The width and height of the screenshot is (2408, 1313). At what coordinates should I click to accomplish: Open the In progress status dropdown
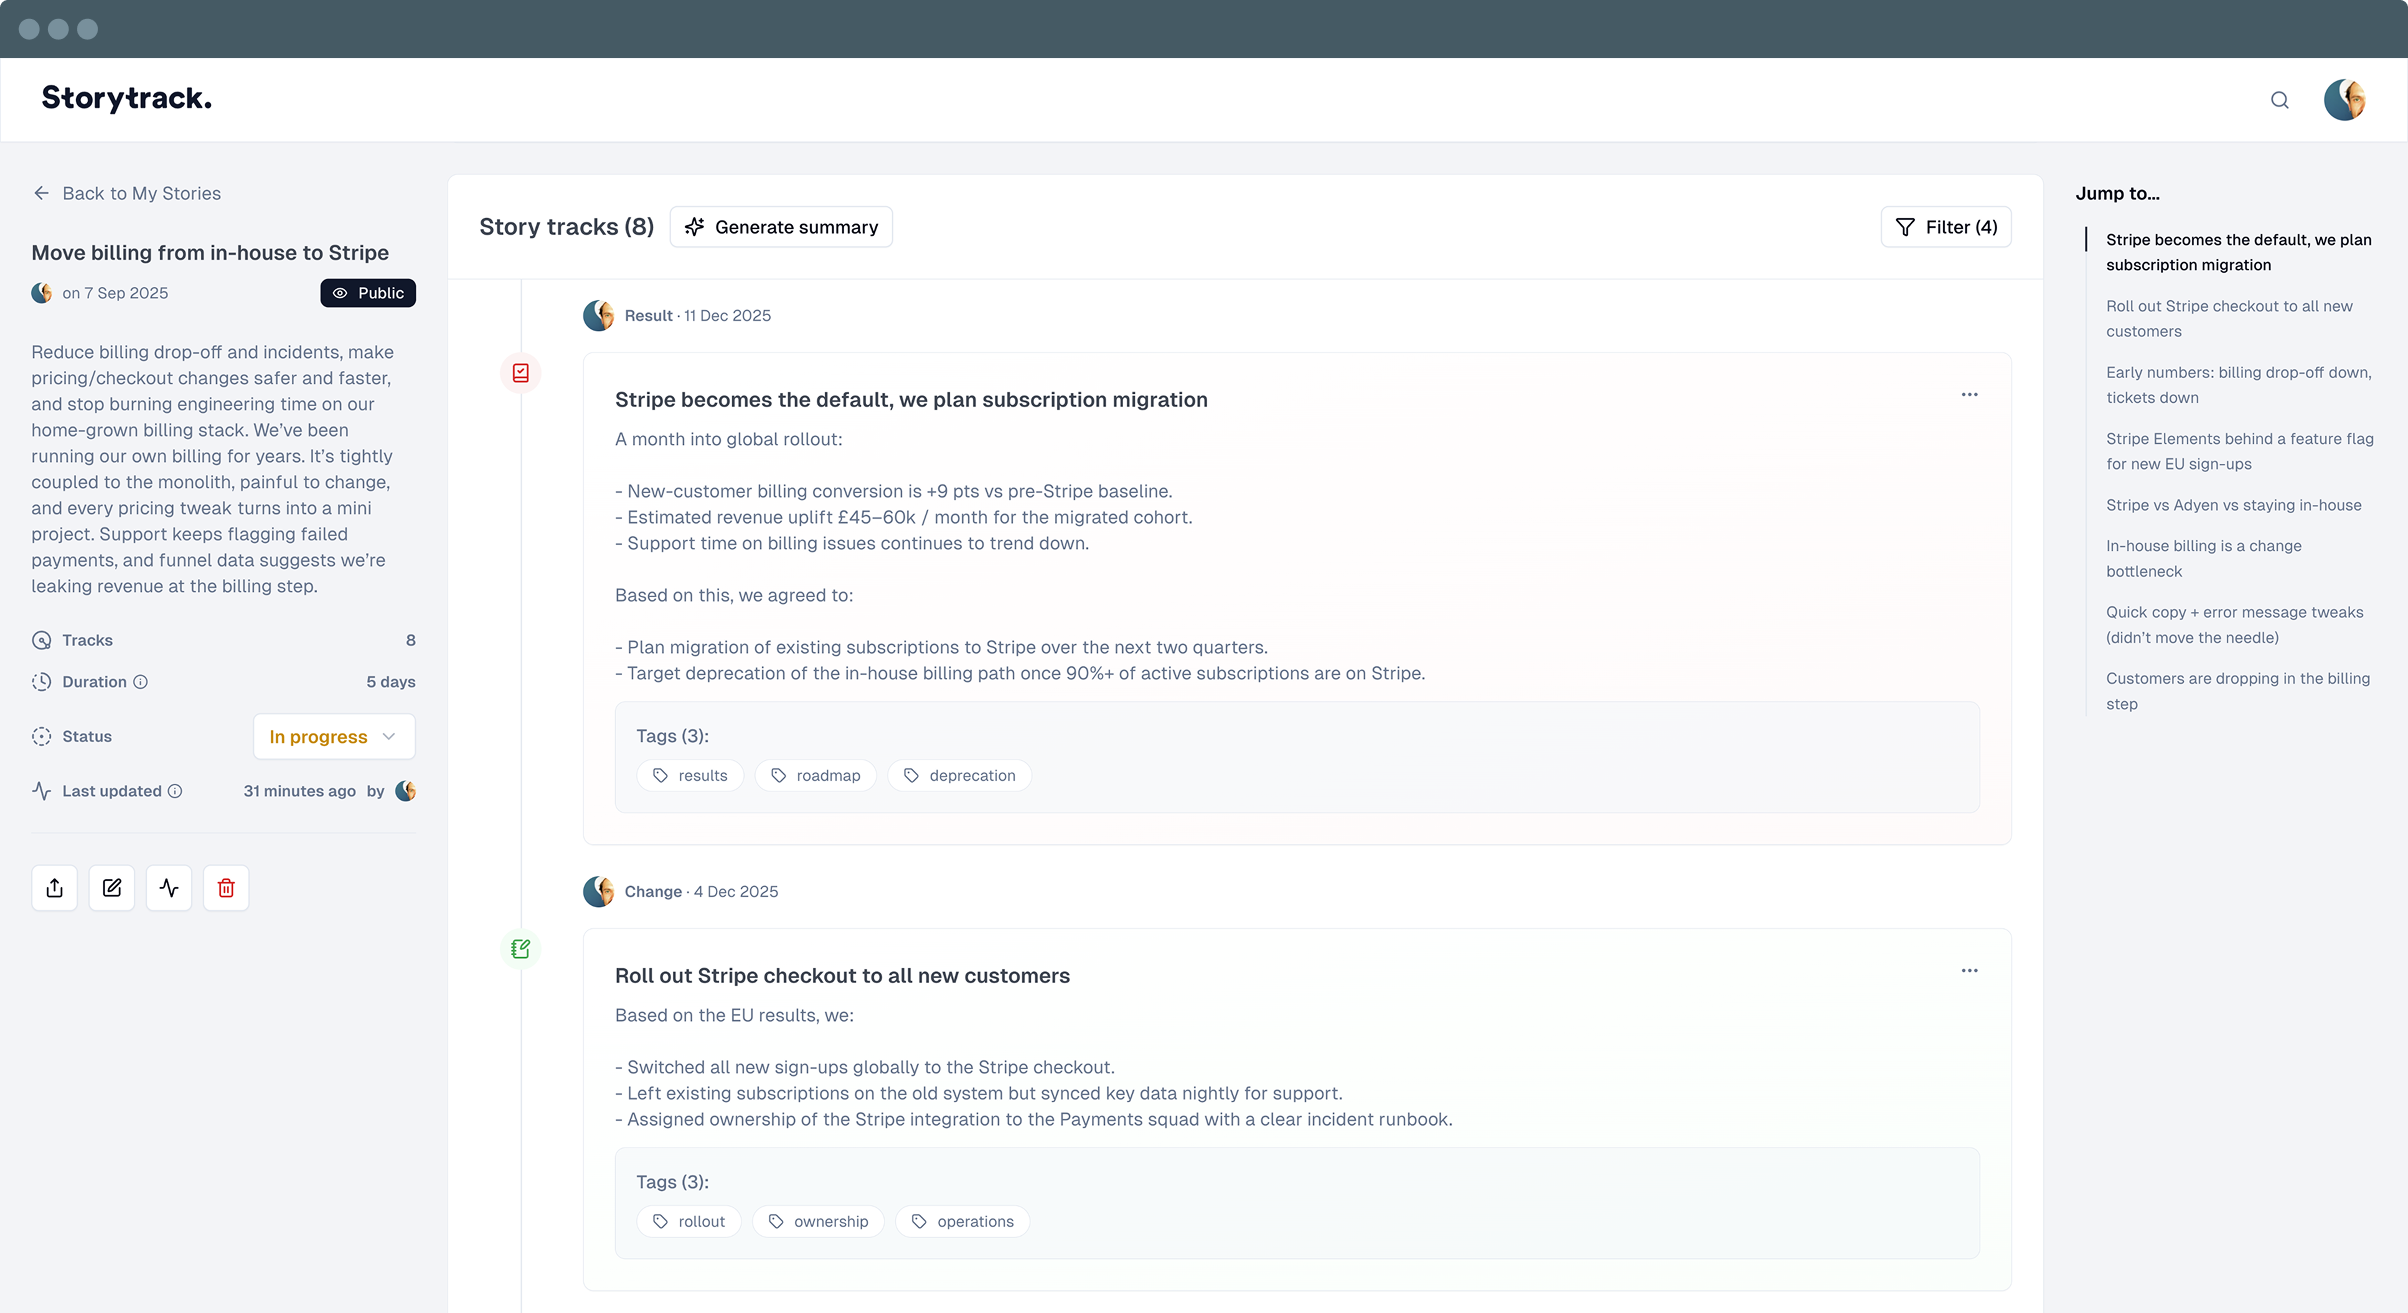click(x=334, y=736)
